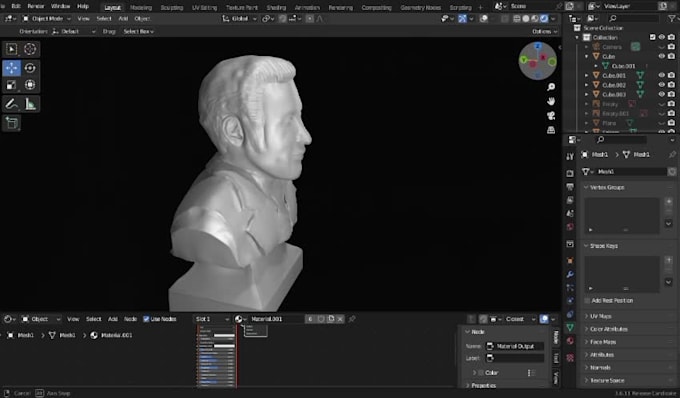Viewport: 680px width, 398px height.
Task: Select the Select Box tool in the toolbar
Action: point(12,49)
